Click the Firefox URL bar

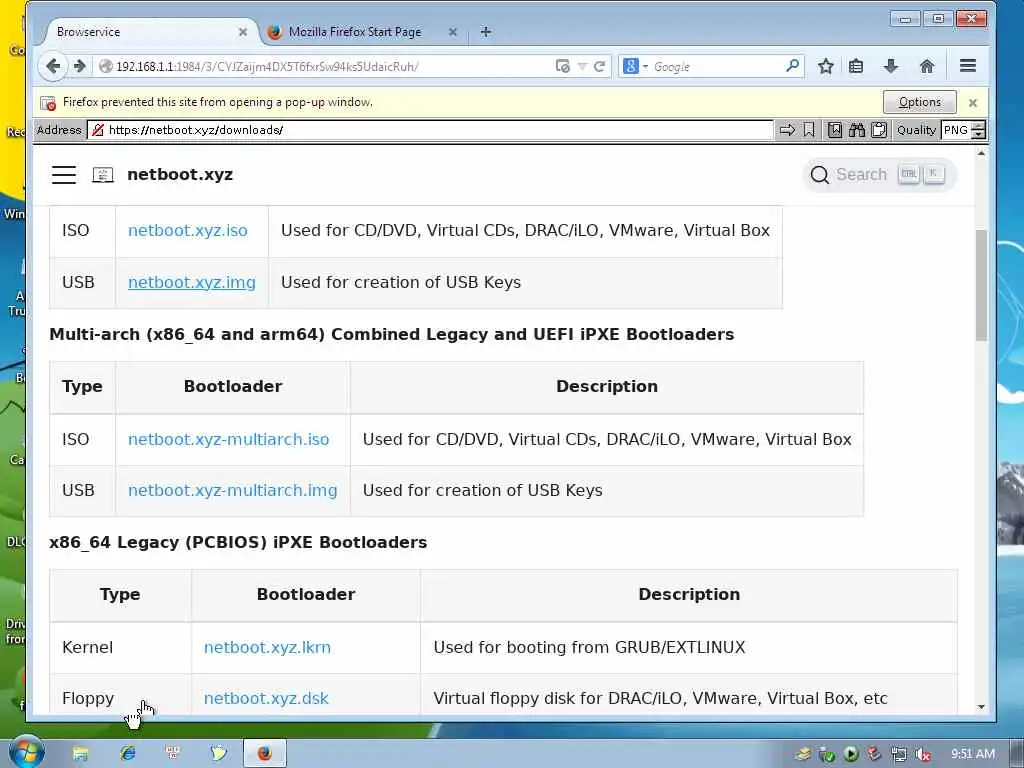point(327,67)
